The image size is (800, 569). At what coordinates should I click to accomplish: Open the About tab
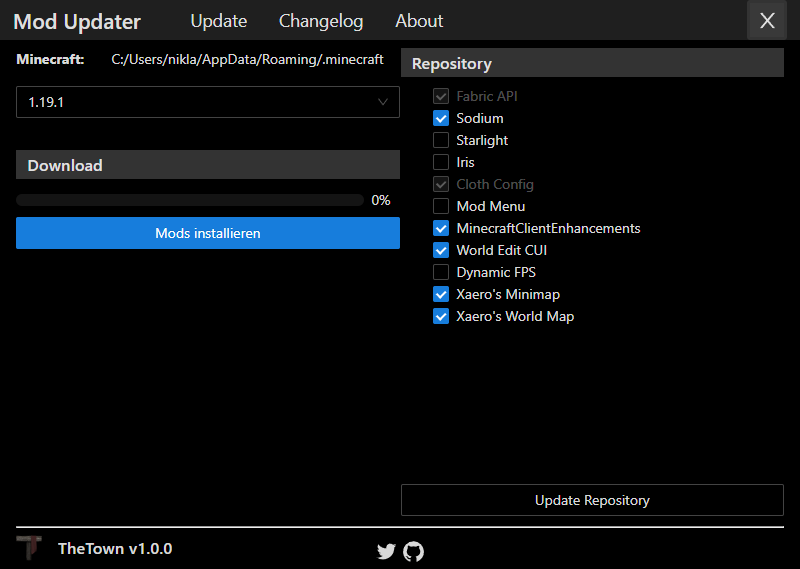pyautogui.click(x=419, y=21)
